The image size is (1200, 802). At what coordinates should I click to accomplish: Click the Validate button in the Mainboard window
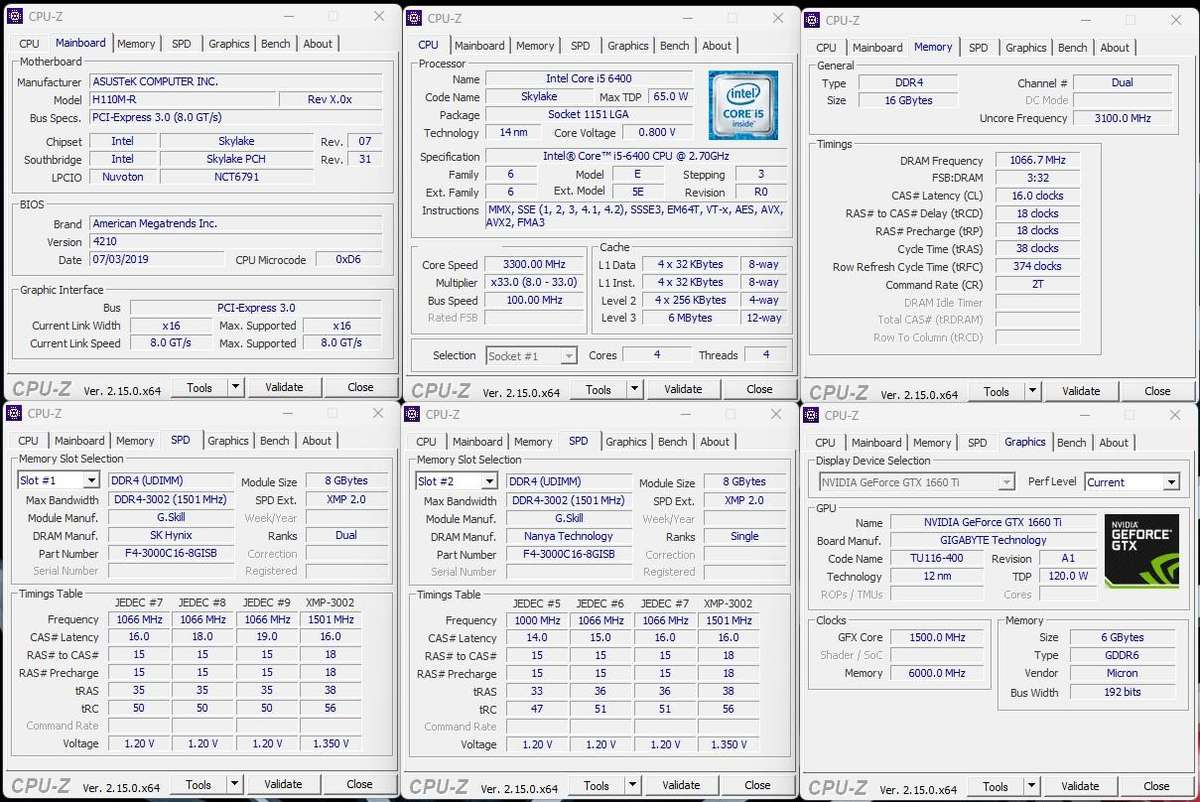(285, 387)
